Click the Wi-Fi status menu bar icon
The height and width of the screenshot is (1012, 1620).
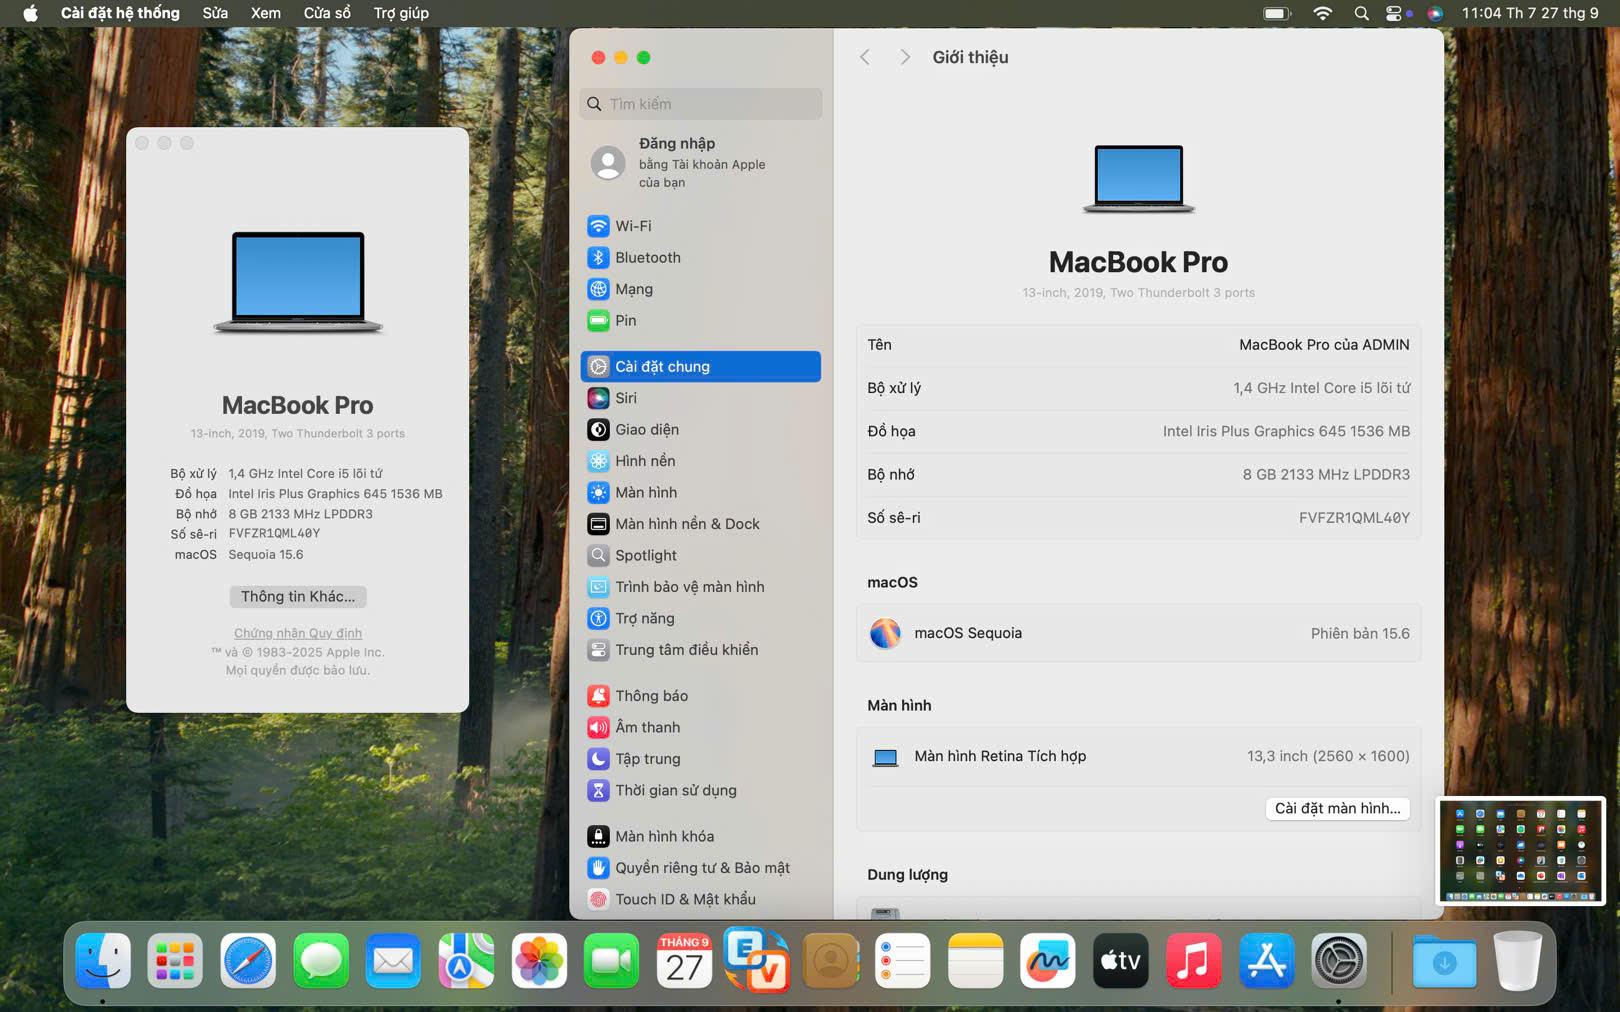click(x=1322, y=13)
